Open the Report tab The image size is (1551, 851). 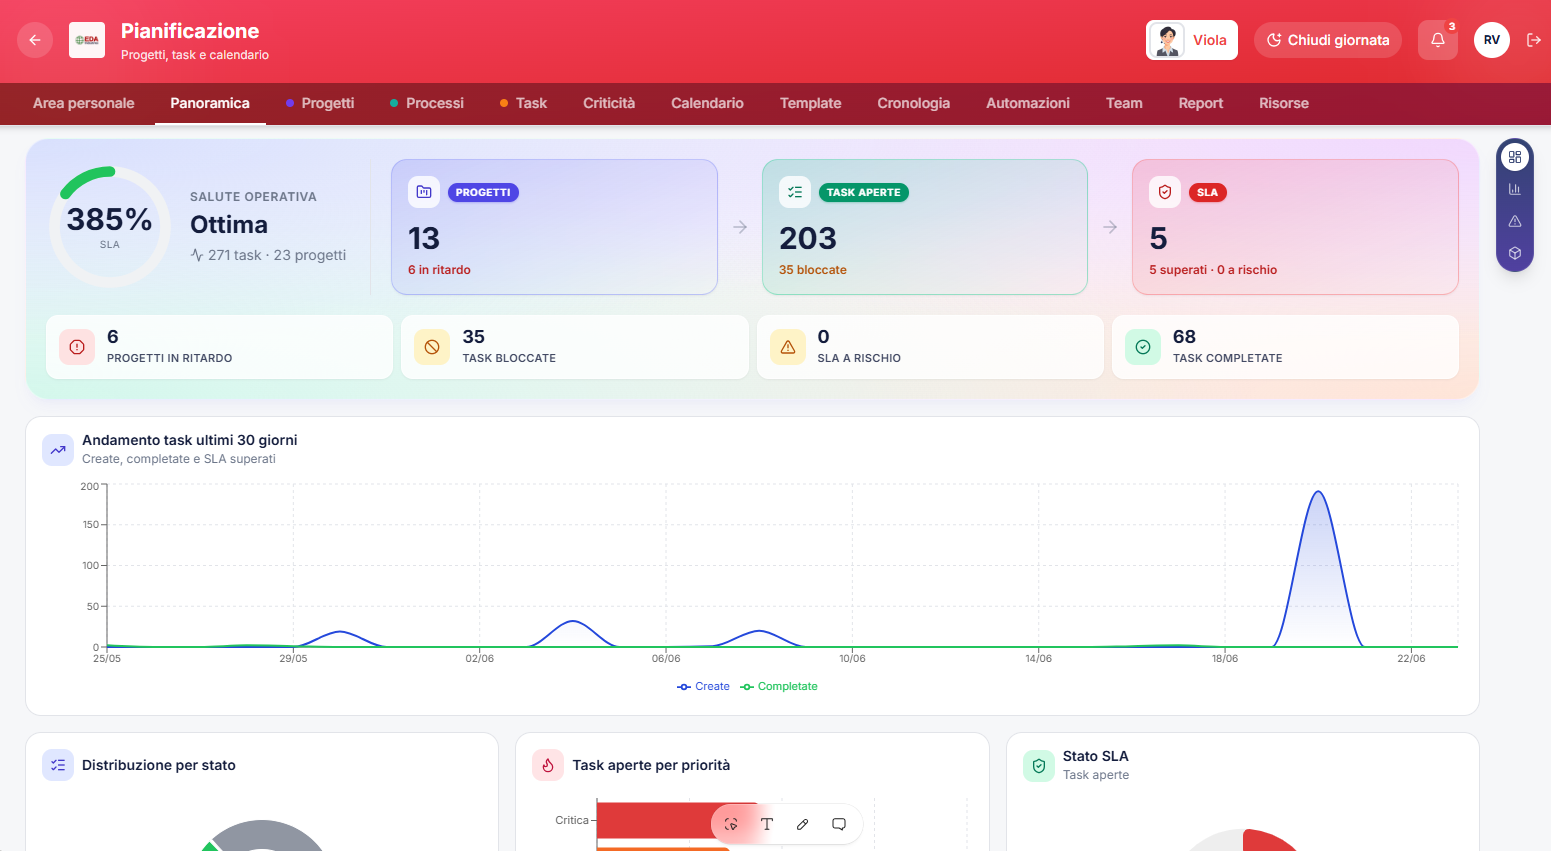click(x=1201, y=103)
